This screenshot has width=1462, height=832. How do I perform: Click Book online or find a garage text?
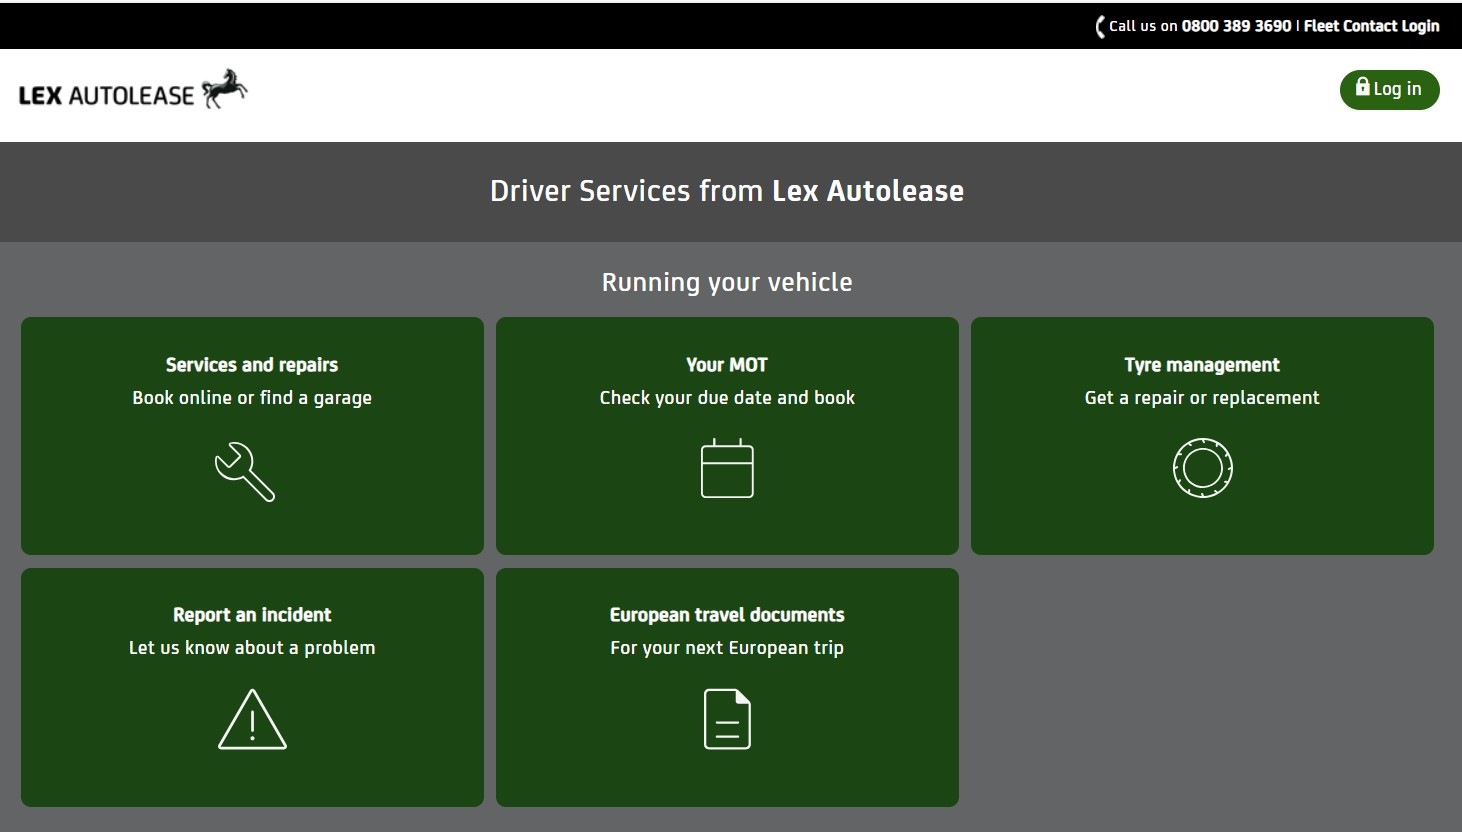251,397
